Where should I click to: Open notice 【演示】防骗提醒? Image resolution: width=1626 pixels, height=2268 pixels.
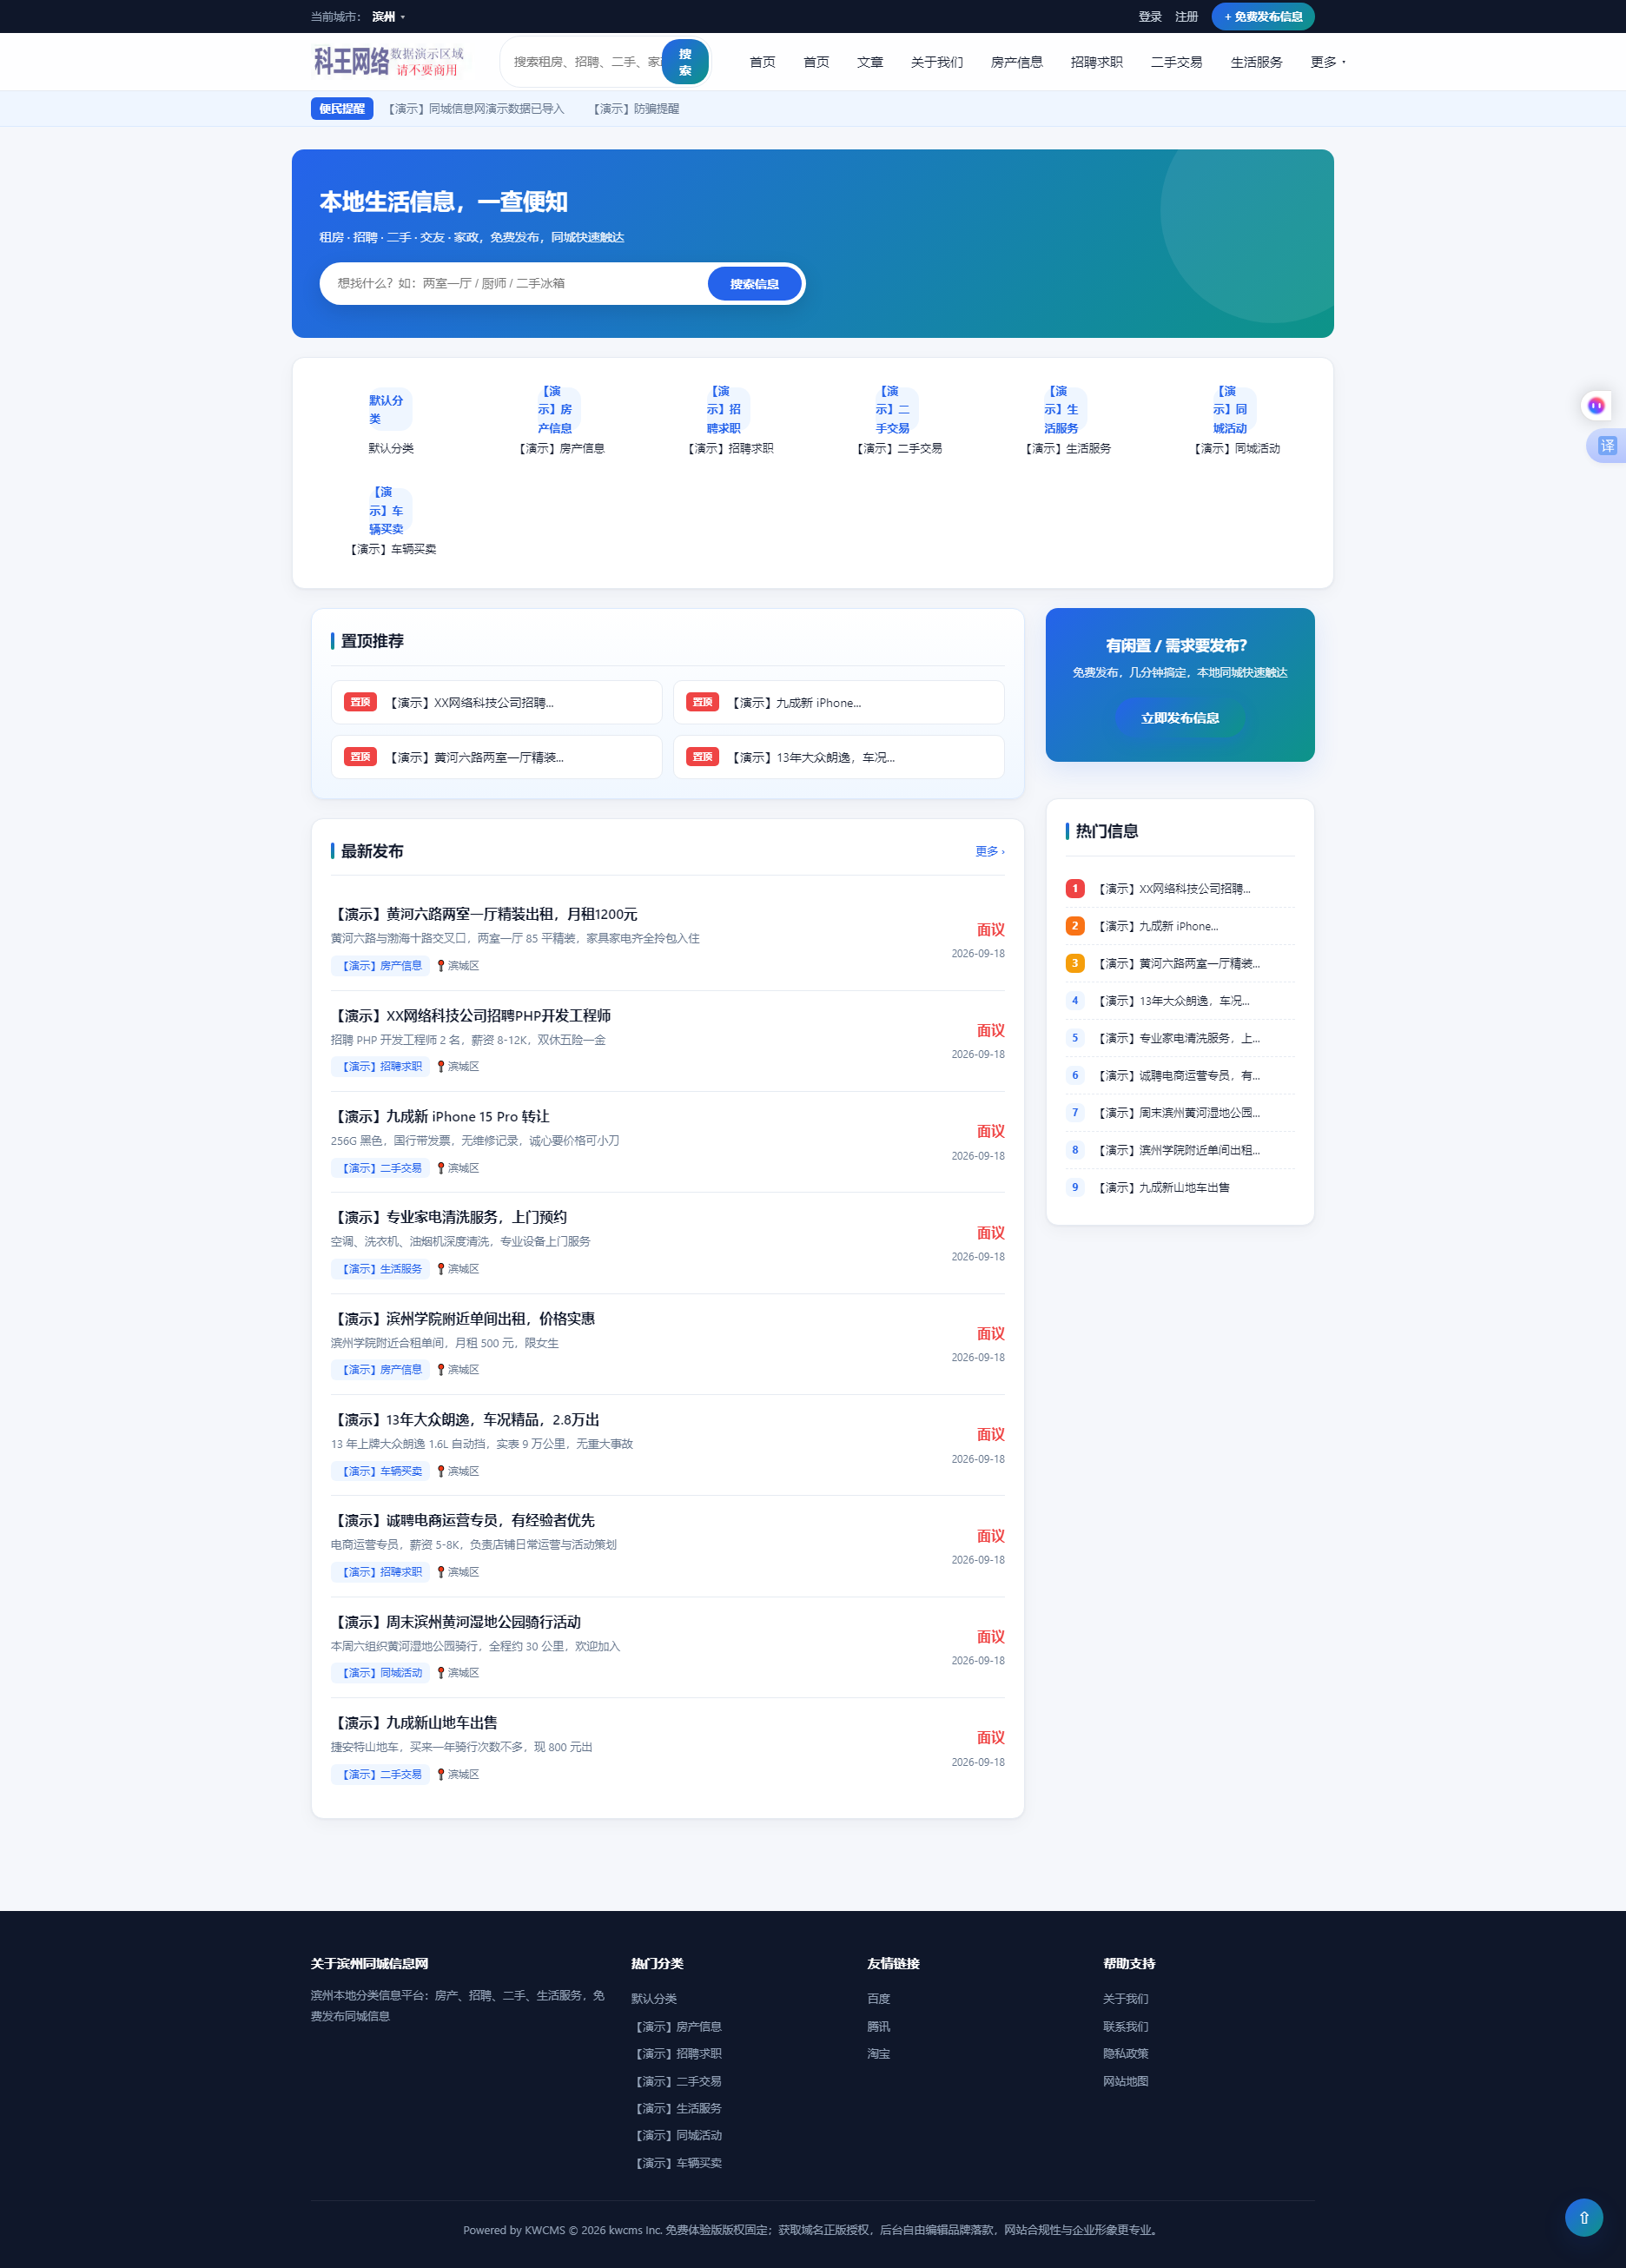coord(632,109)
